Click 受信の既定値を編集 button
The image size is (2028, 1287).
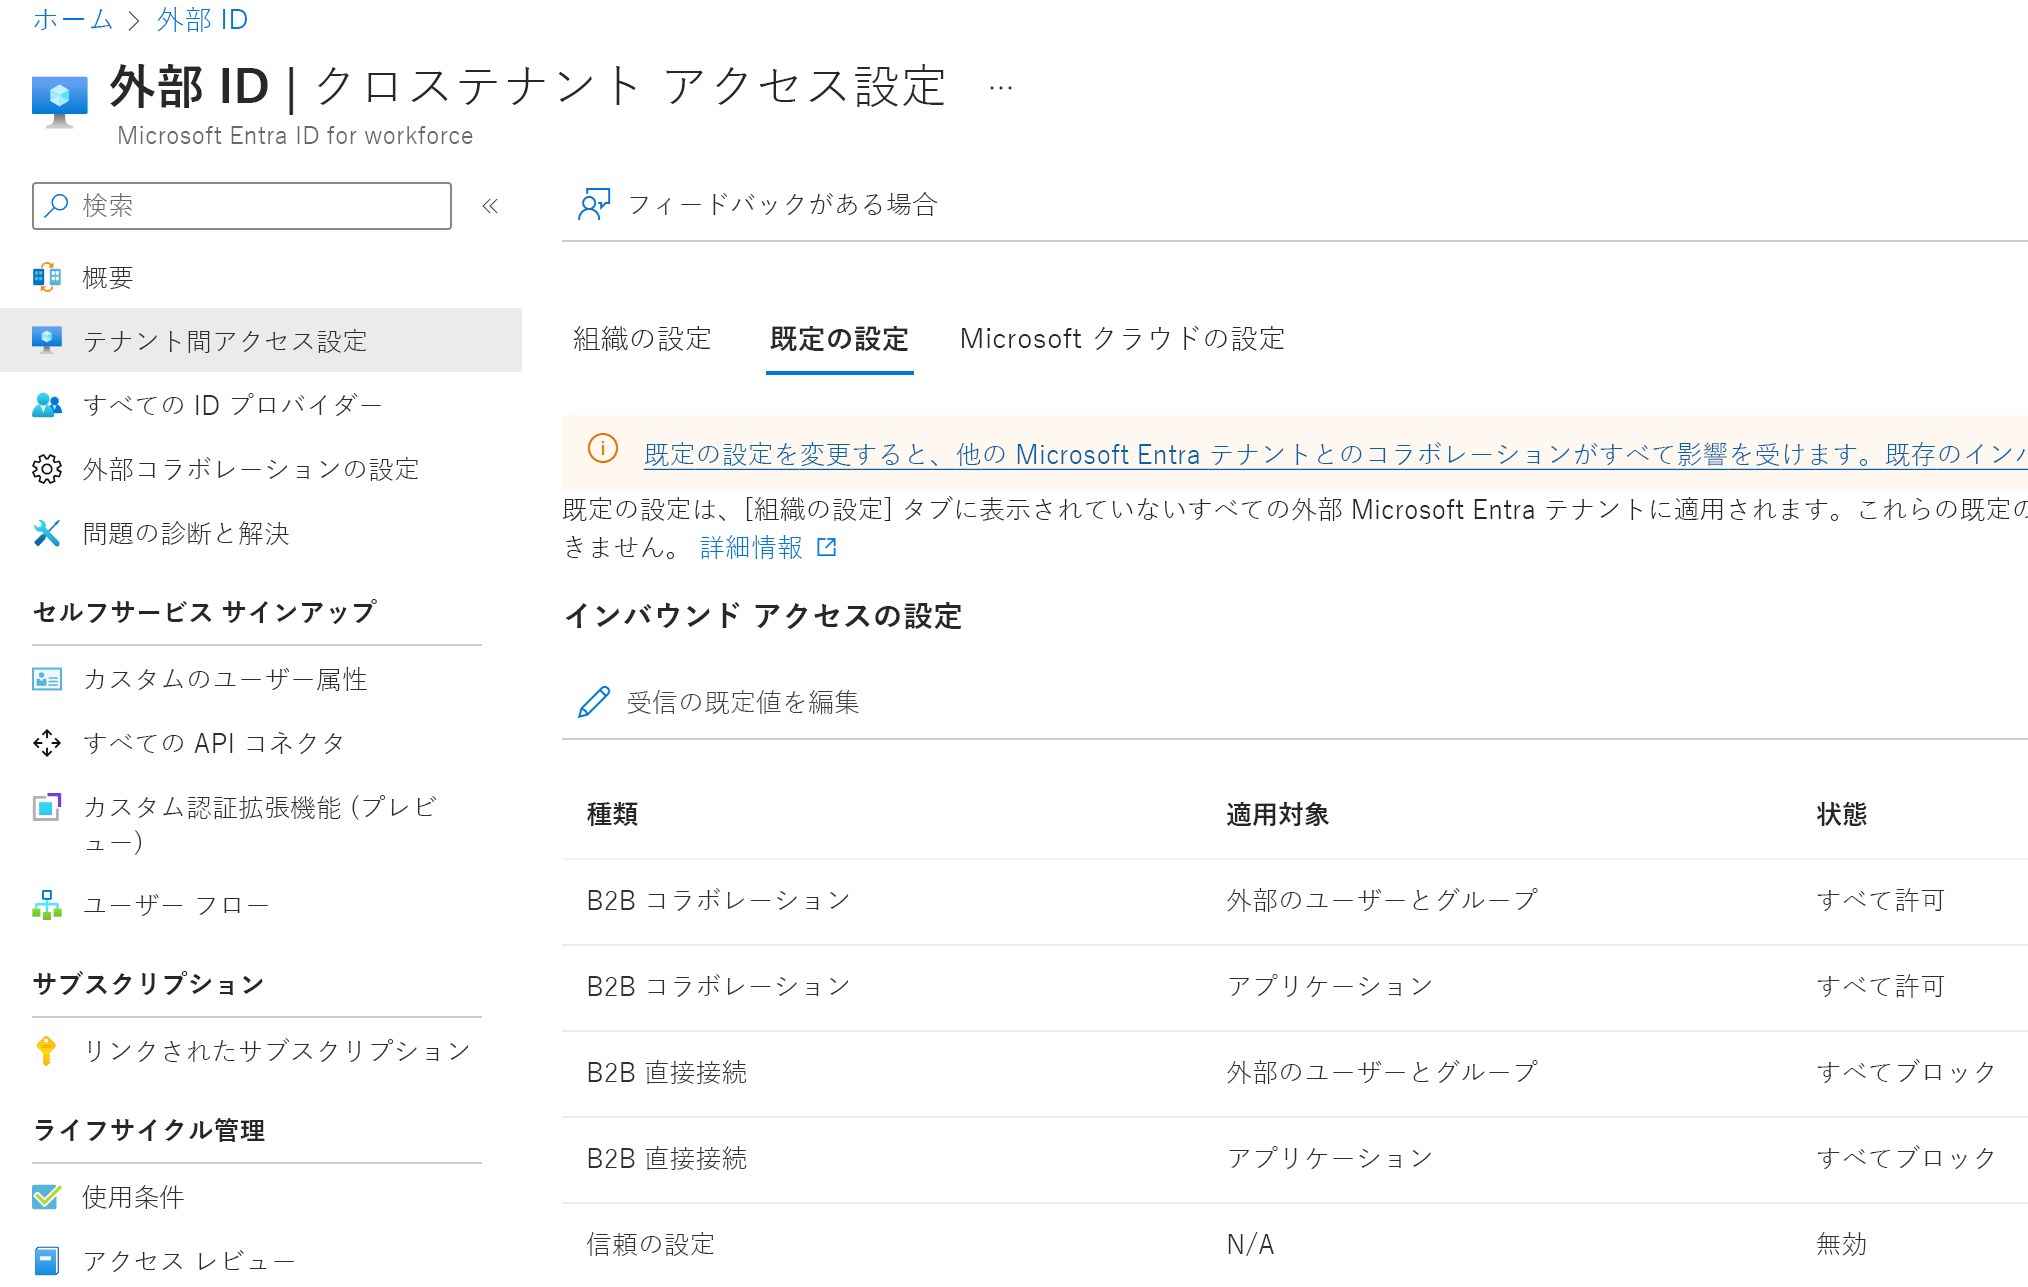(x=719, y=702)
